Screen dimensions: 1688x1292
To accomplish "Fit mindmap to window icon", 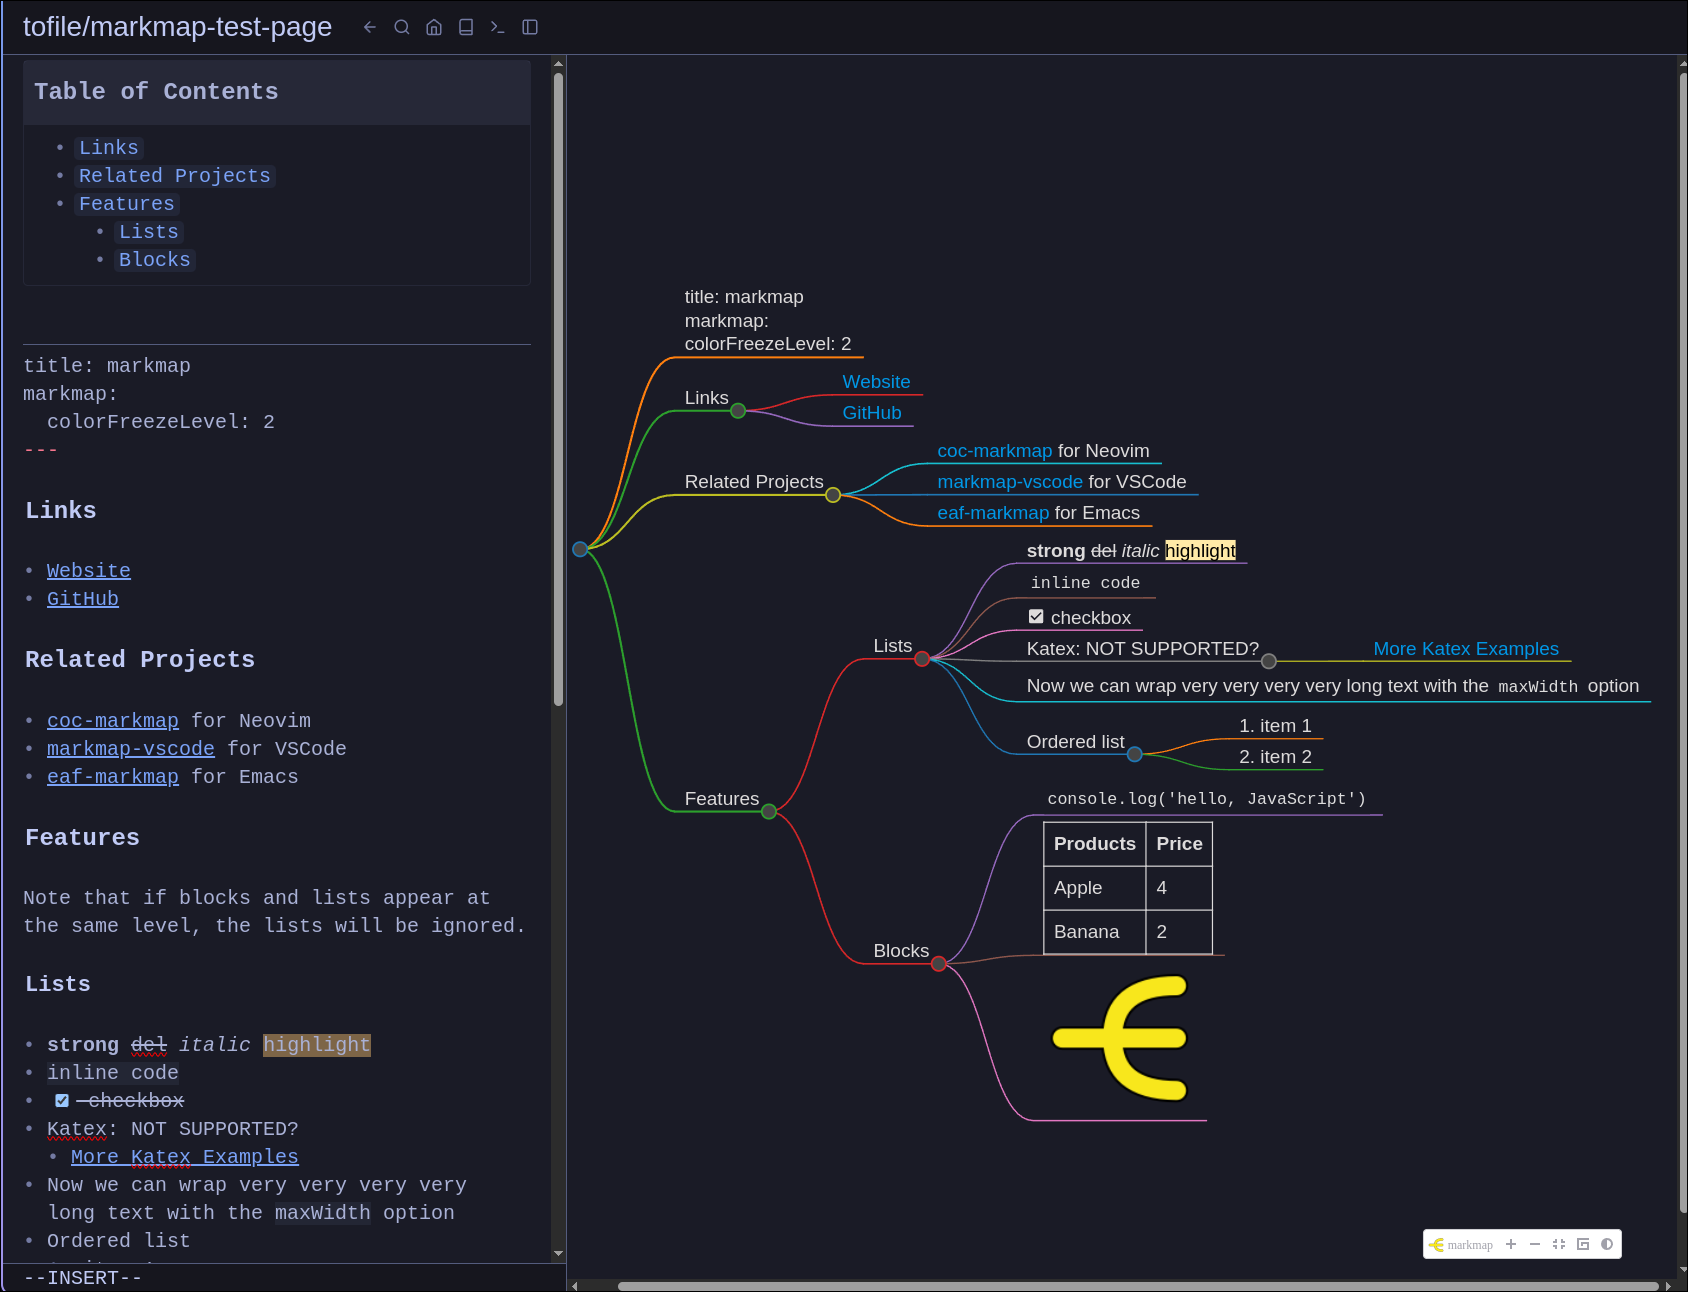I will tap(1559, 1244).
